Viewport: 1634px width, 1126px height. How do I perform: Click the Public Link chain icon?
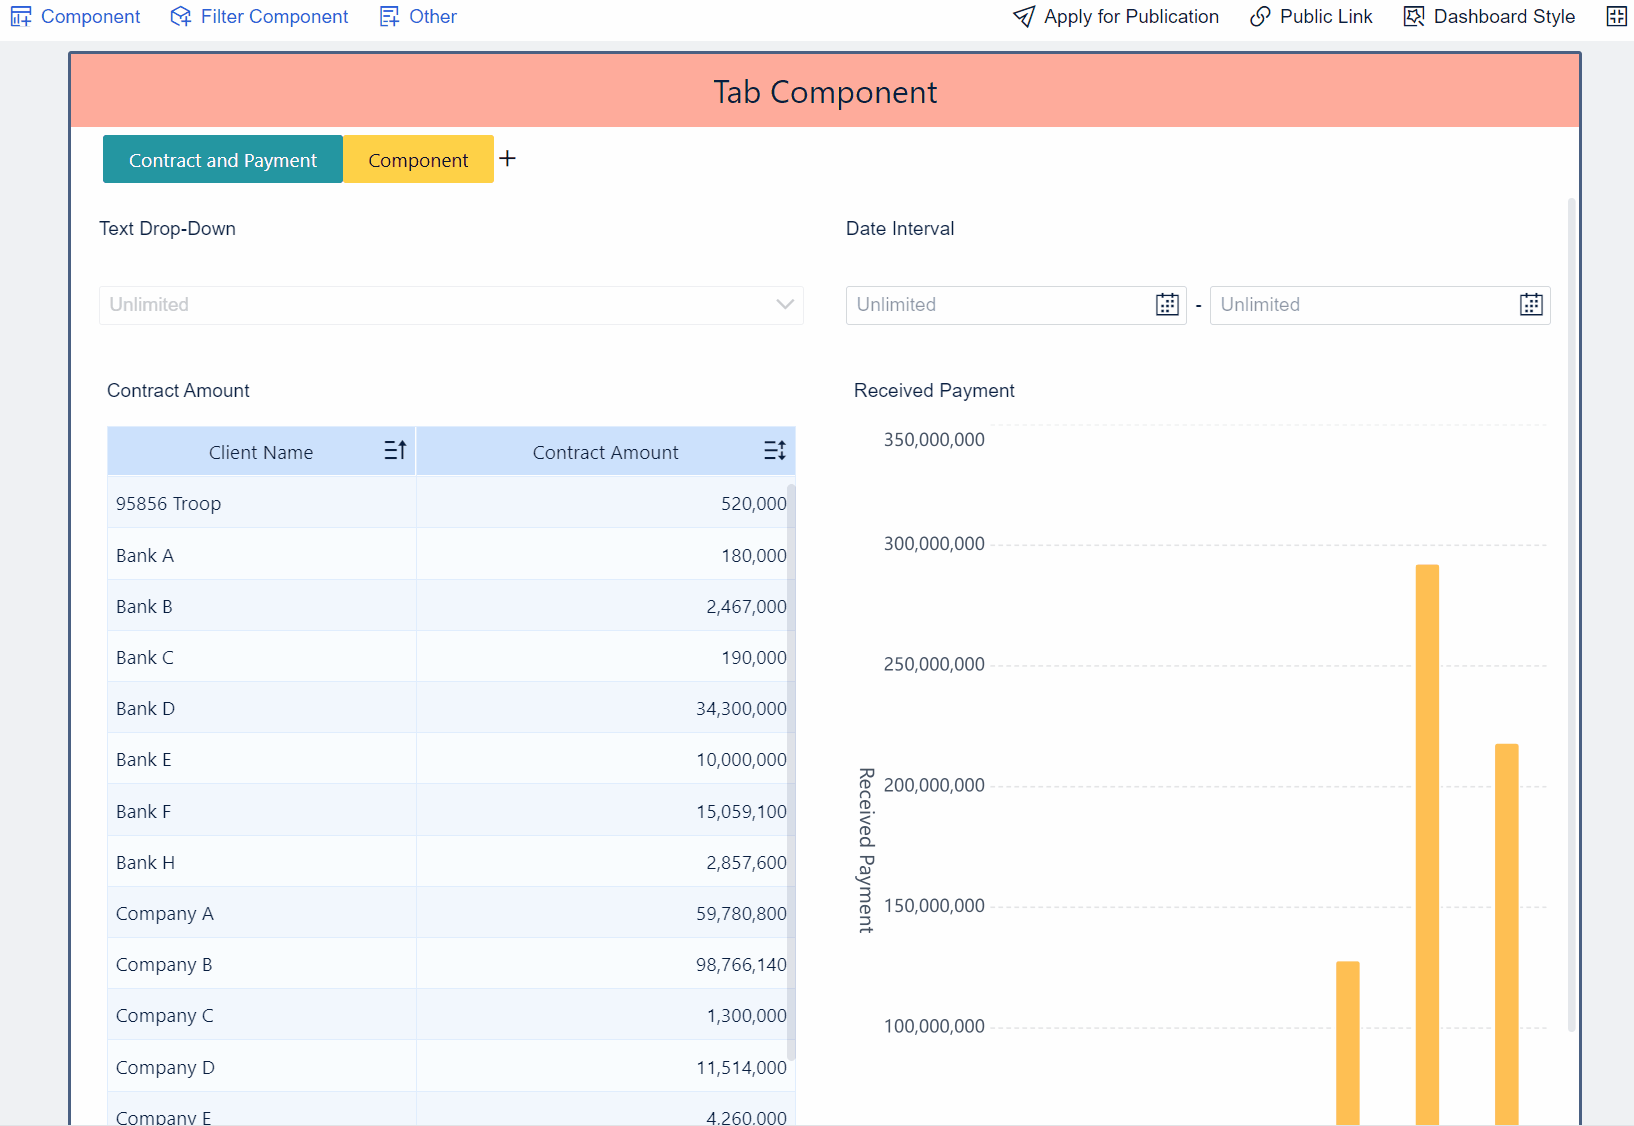pos(1258,16)
